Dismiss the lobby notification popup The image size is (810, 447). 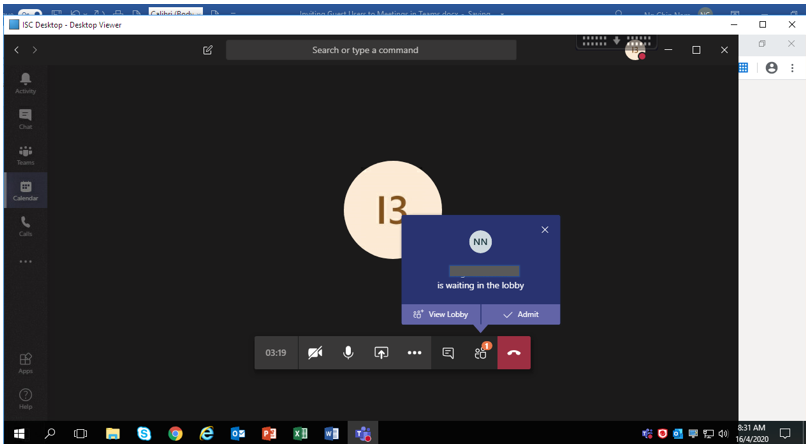point(544,230)
